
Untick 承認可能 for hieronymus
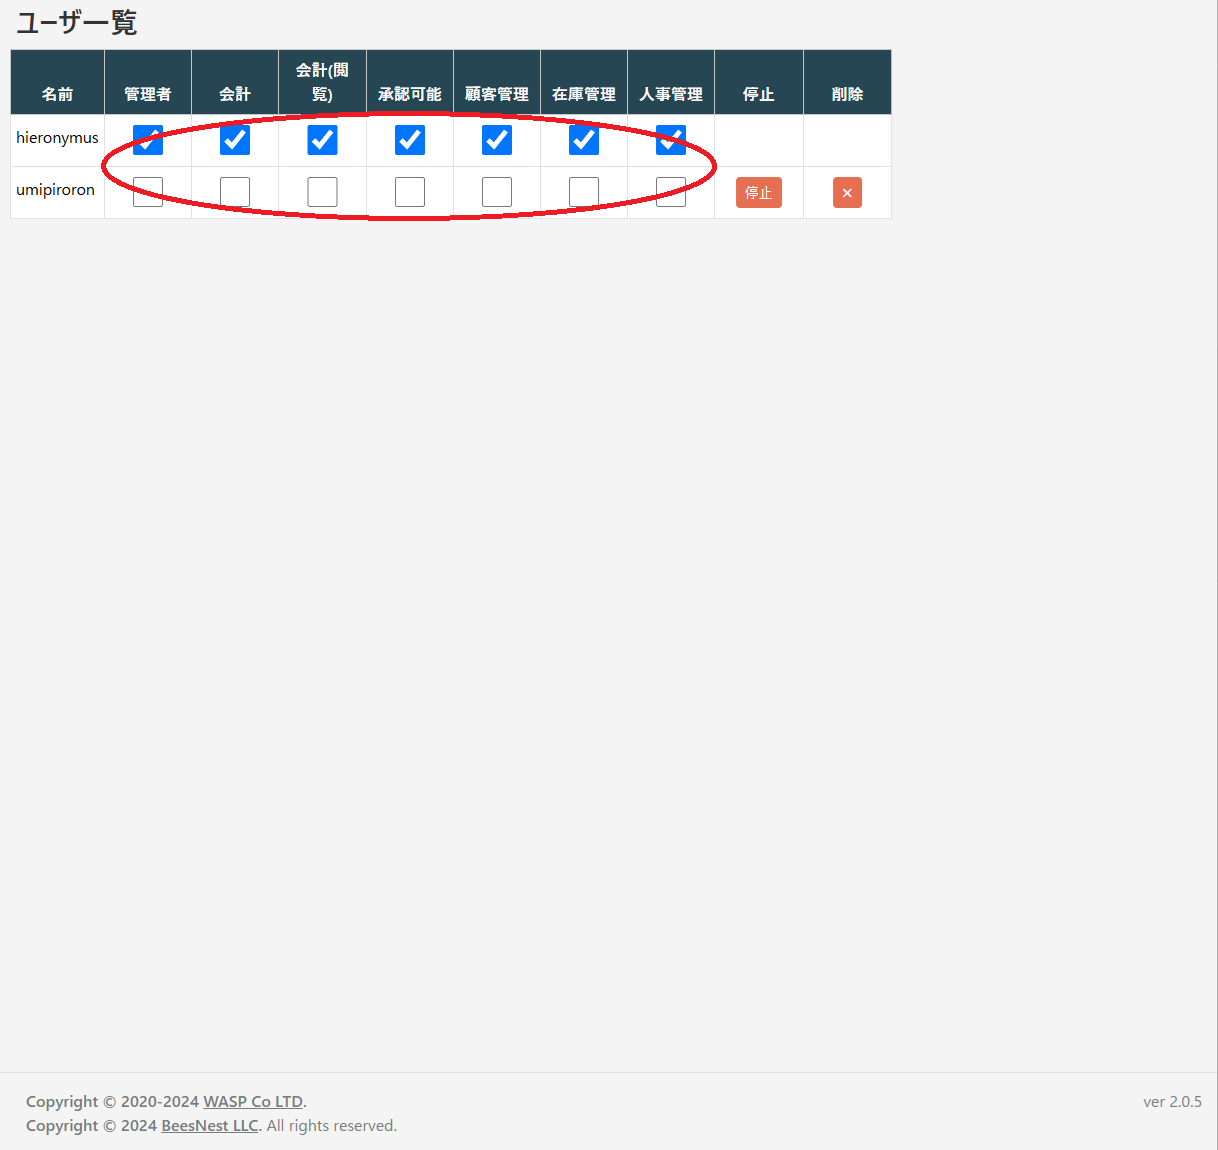[410, 140]
